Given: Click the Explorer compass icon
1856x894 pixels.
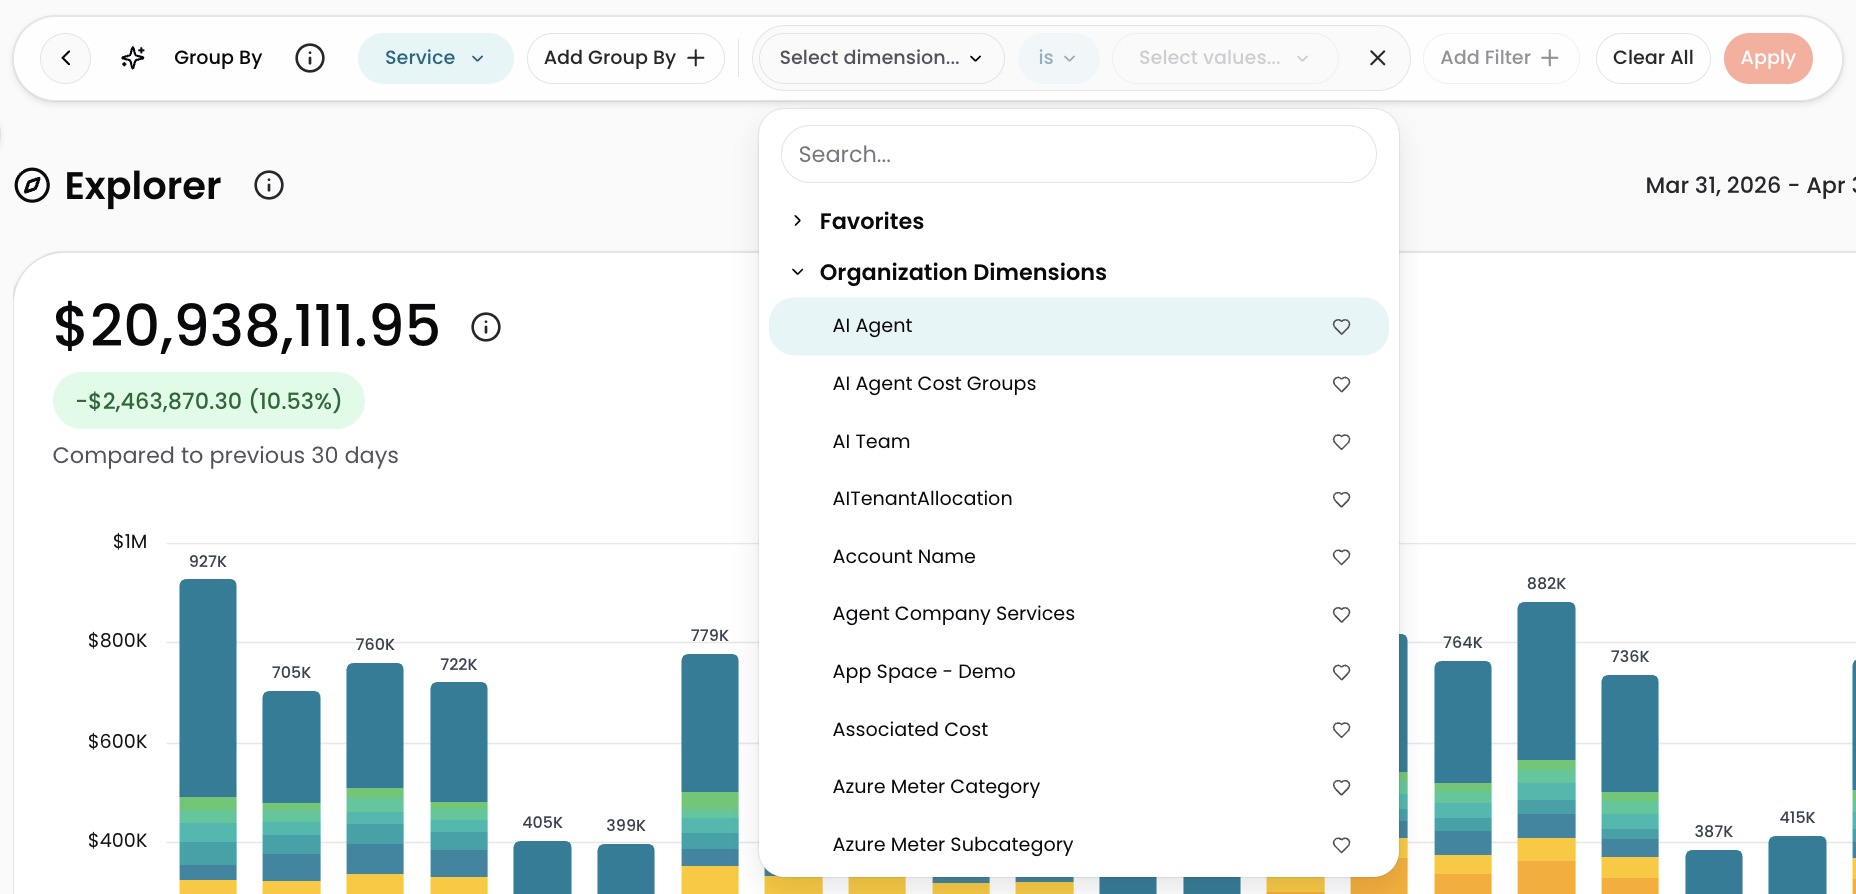Looking at the screenshot, I should [x=32, y=185].
